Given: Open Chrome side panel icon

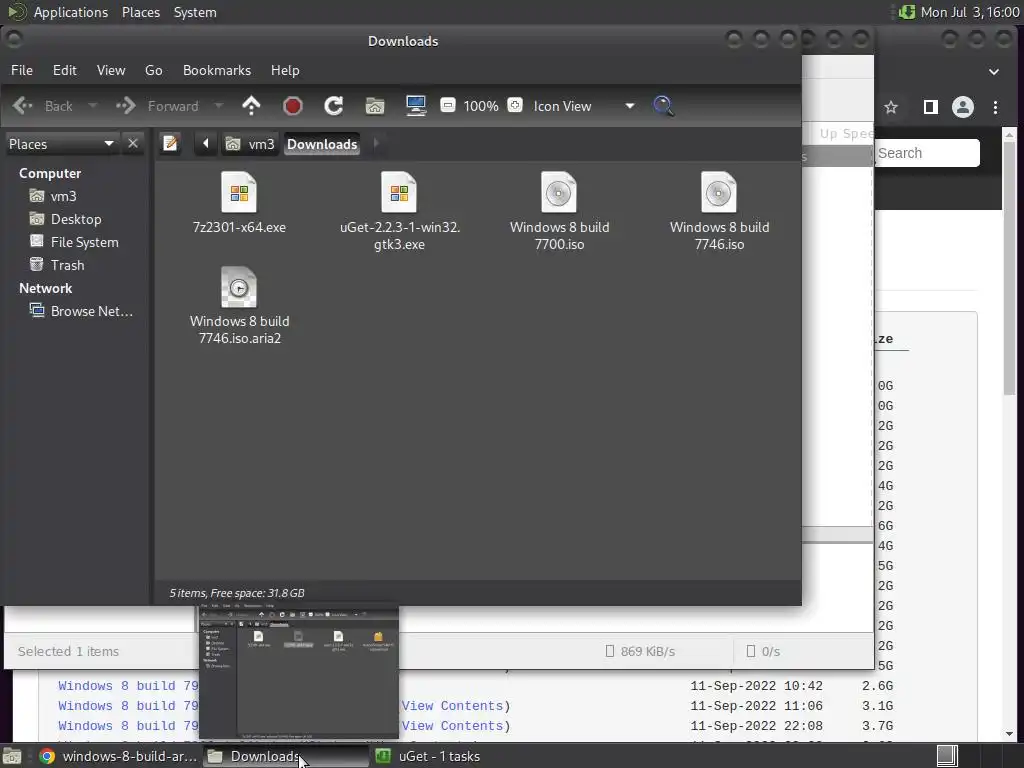Looking at the screenshot, I should pos(931,107).
